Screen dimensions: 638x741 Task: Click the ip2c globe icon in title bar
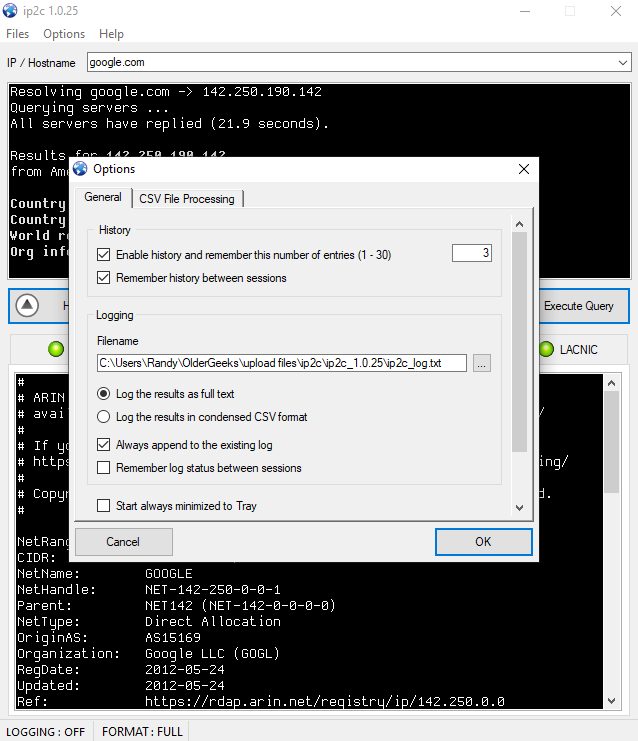10,10
